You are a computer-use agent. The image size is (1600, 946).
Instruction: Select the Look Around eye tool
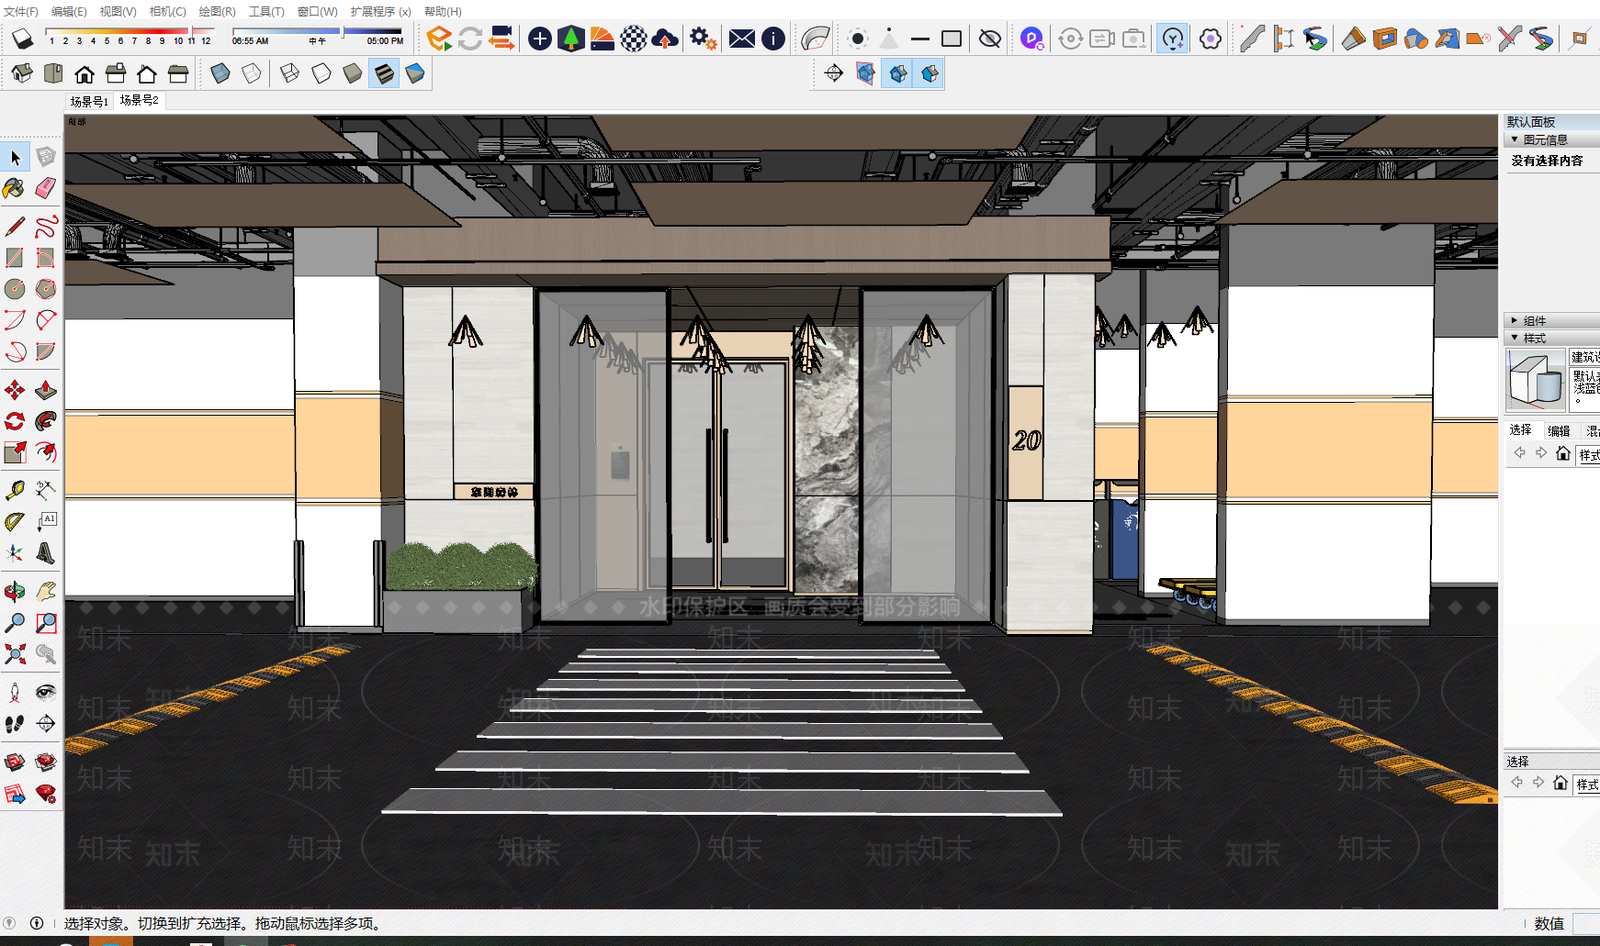coord(46,692)
